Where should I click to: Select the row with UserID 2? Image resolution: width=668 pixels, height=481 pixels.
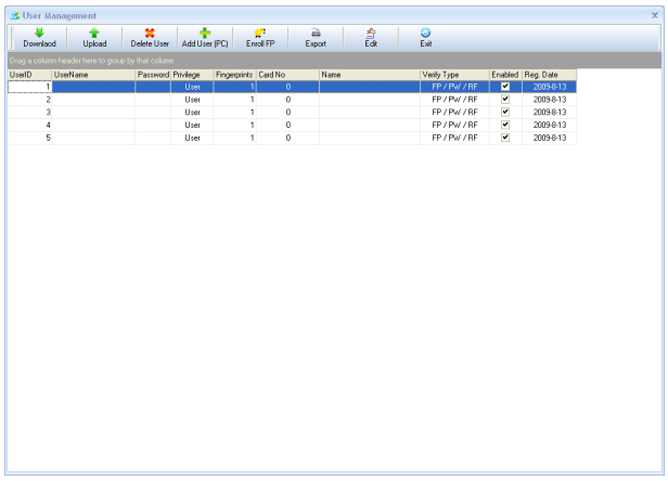click(x=292, y=100)
